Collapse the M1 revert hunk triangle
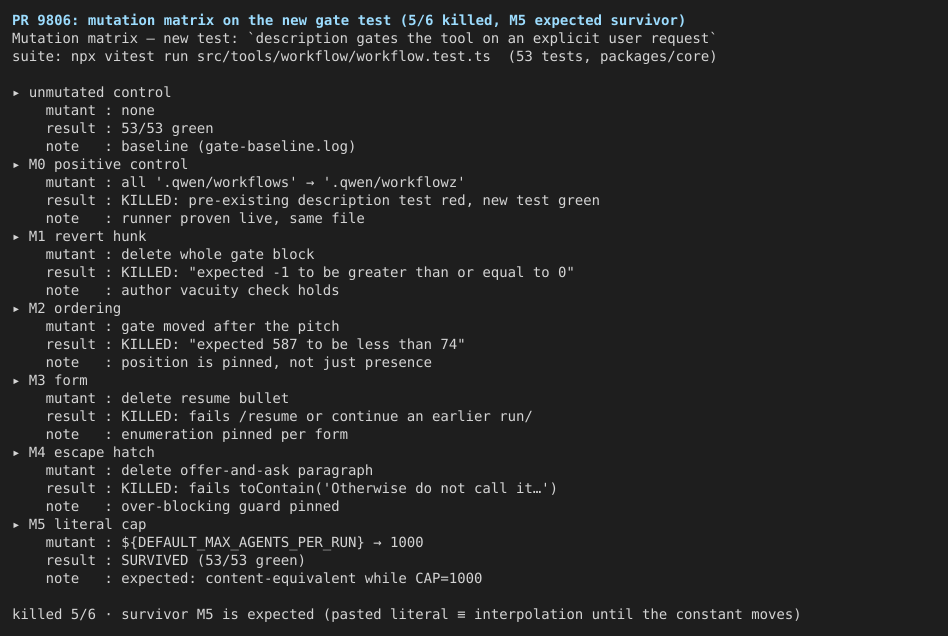 point(16,237)
